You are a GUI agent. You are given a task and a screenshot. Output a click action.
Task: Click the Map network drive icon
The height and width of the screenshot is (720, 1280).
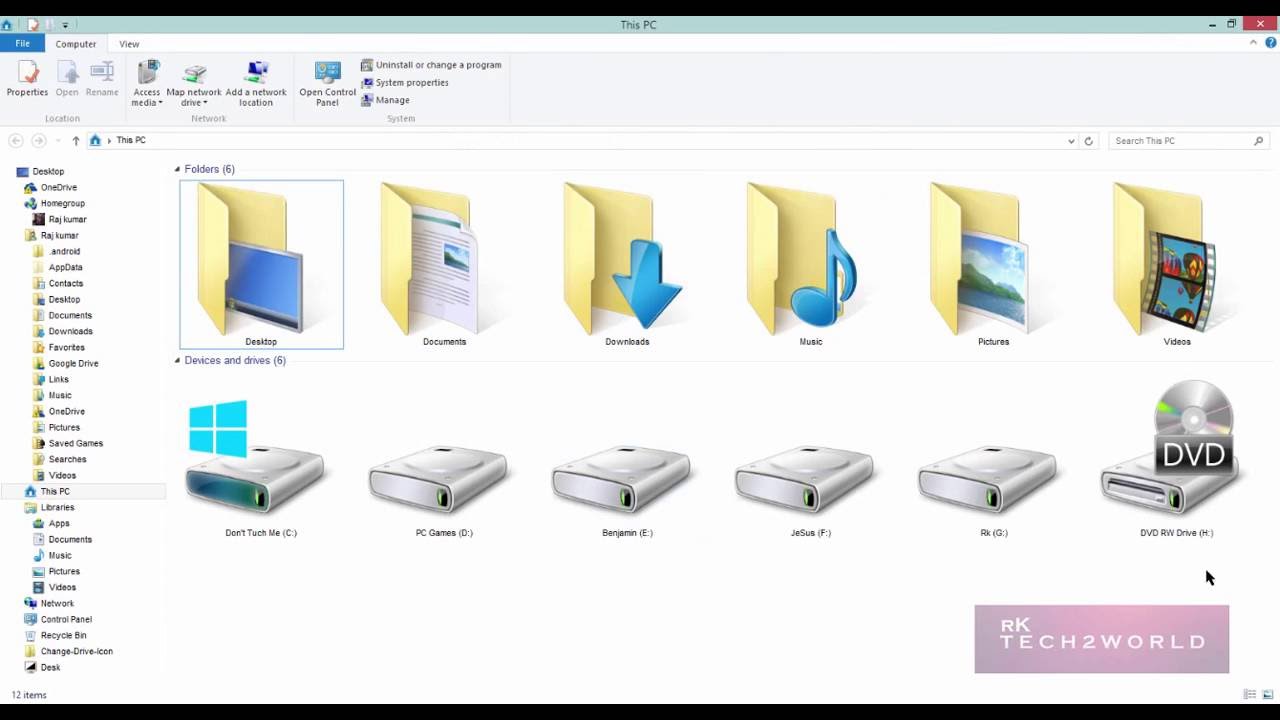tap(194, 80)
